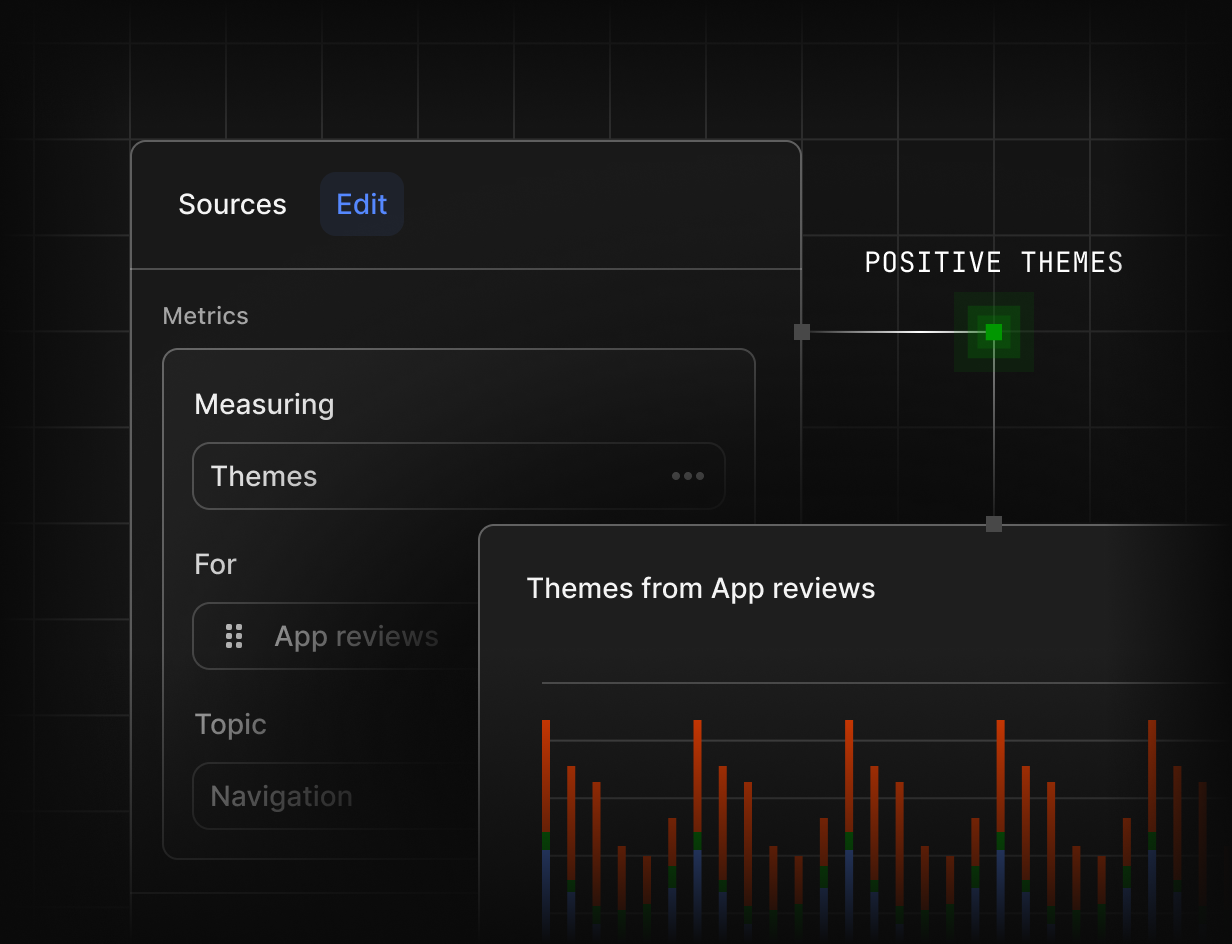
Task: Open the Themes dropdown under Measuring
Action: 440,476
